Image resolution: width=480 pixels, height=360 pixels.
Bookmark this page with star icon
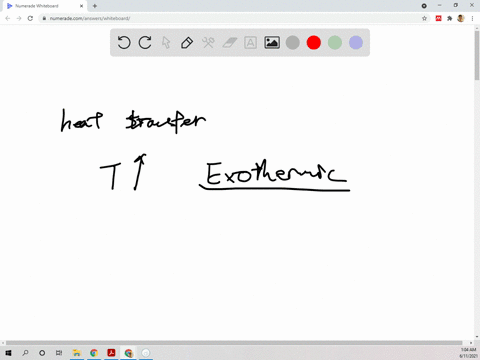[424, 18]
